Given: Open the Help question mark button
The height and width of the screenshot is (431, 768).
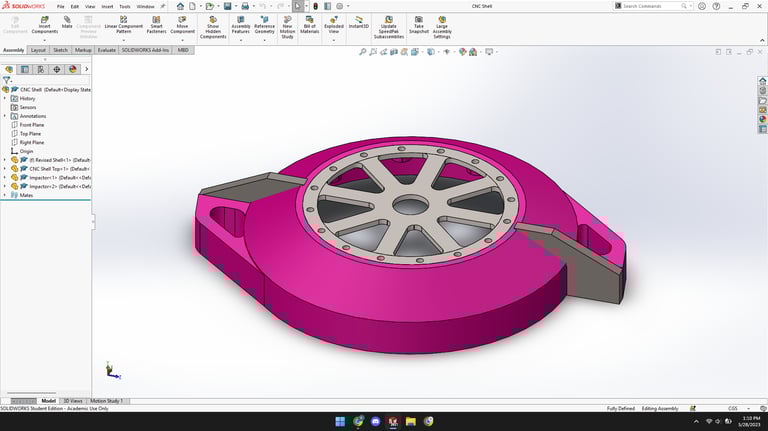Looking at the screenshot, I should [716, 6].
